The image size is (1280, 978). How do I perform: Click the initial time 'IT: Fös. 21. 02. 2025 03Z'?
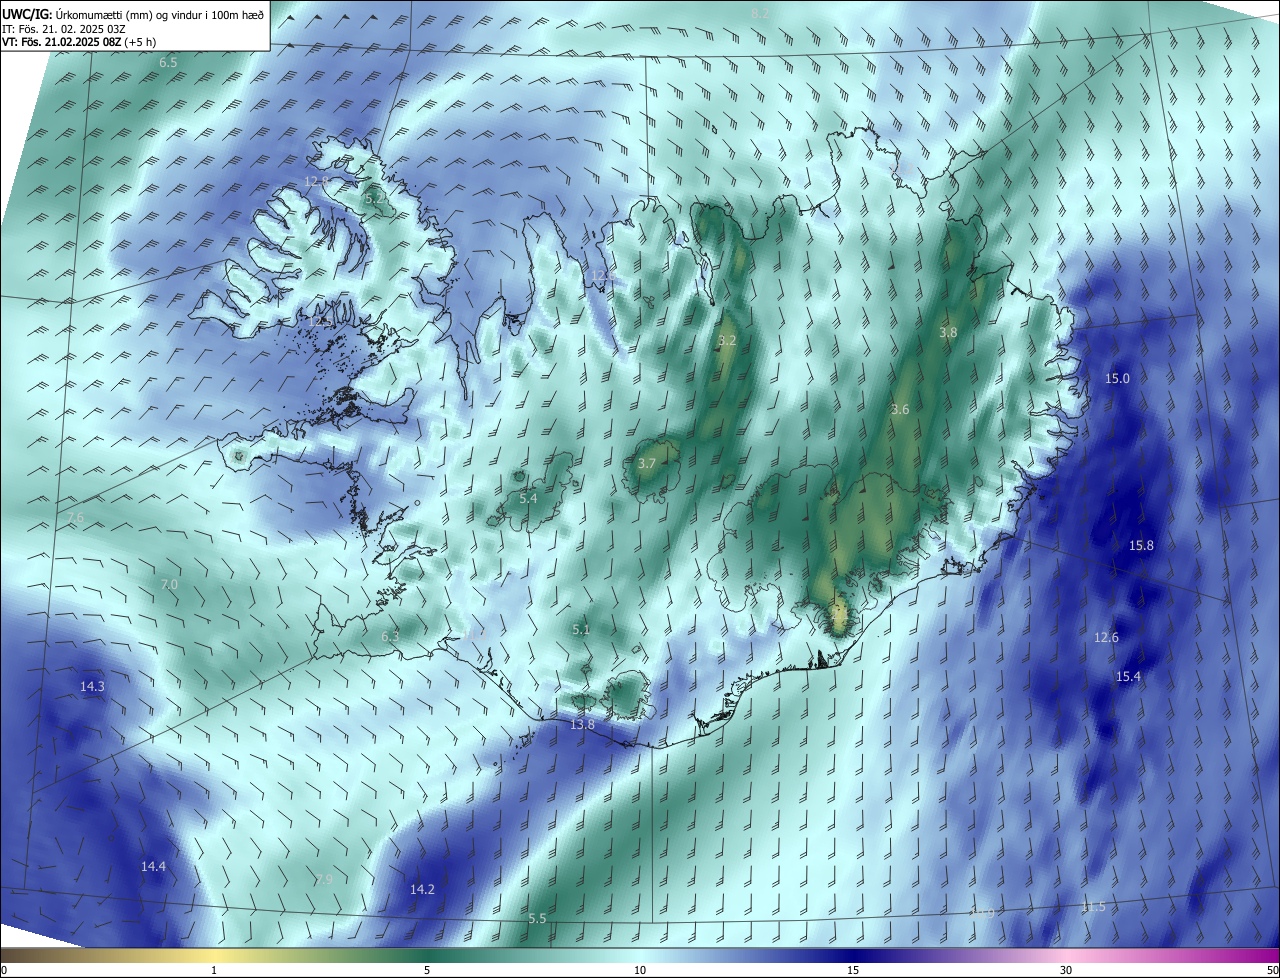coord(63,29)
